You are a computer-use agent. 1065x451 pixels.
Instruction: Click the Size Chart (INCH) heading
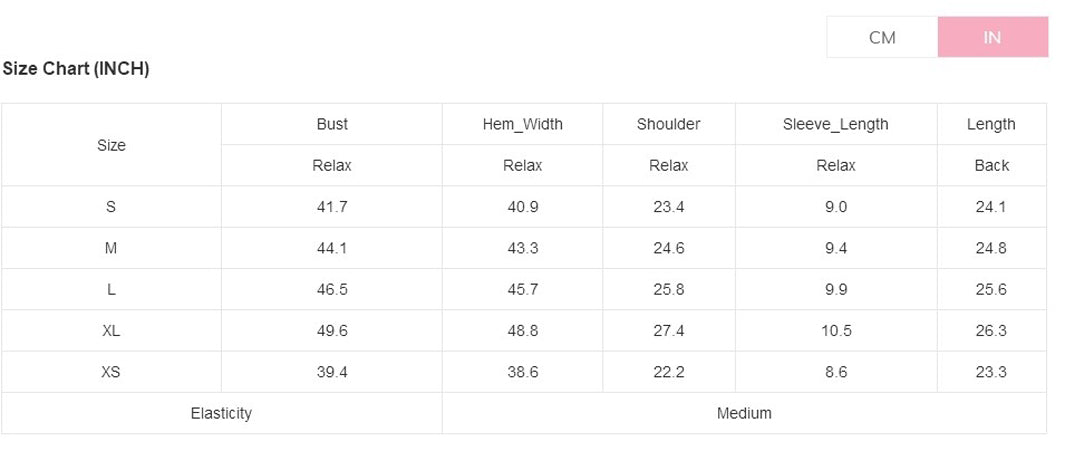pyautogui.click(x=76, y=69)
